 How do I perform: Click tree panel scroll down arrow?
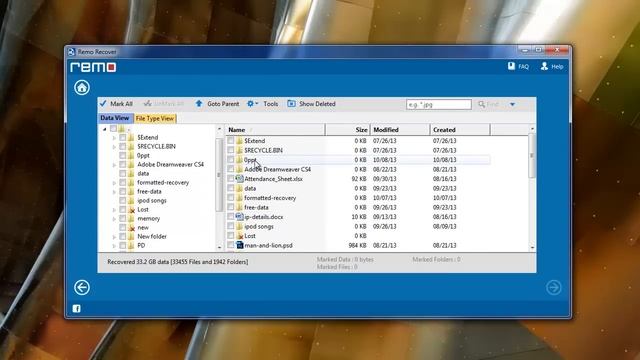click(x=219, y=247)
